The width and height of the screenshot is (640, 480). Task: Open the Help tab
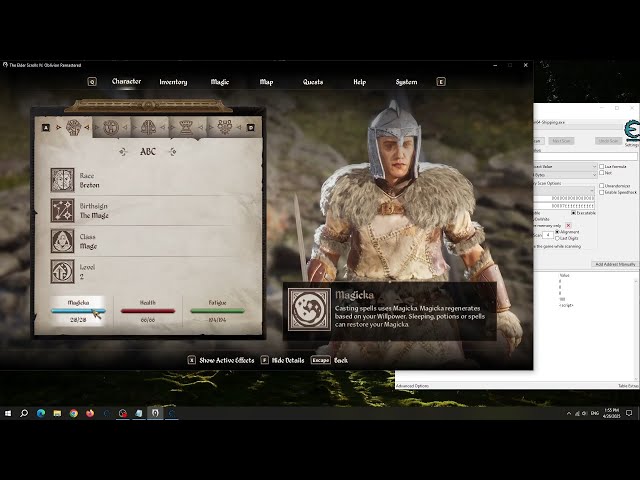[x=360, y=82]
